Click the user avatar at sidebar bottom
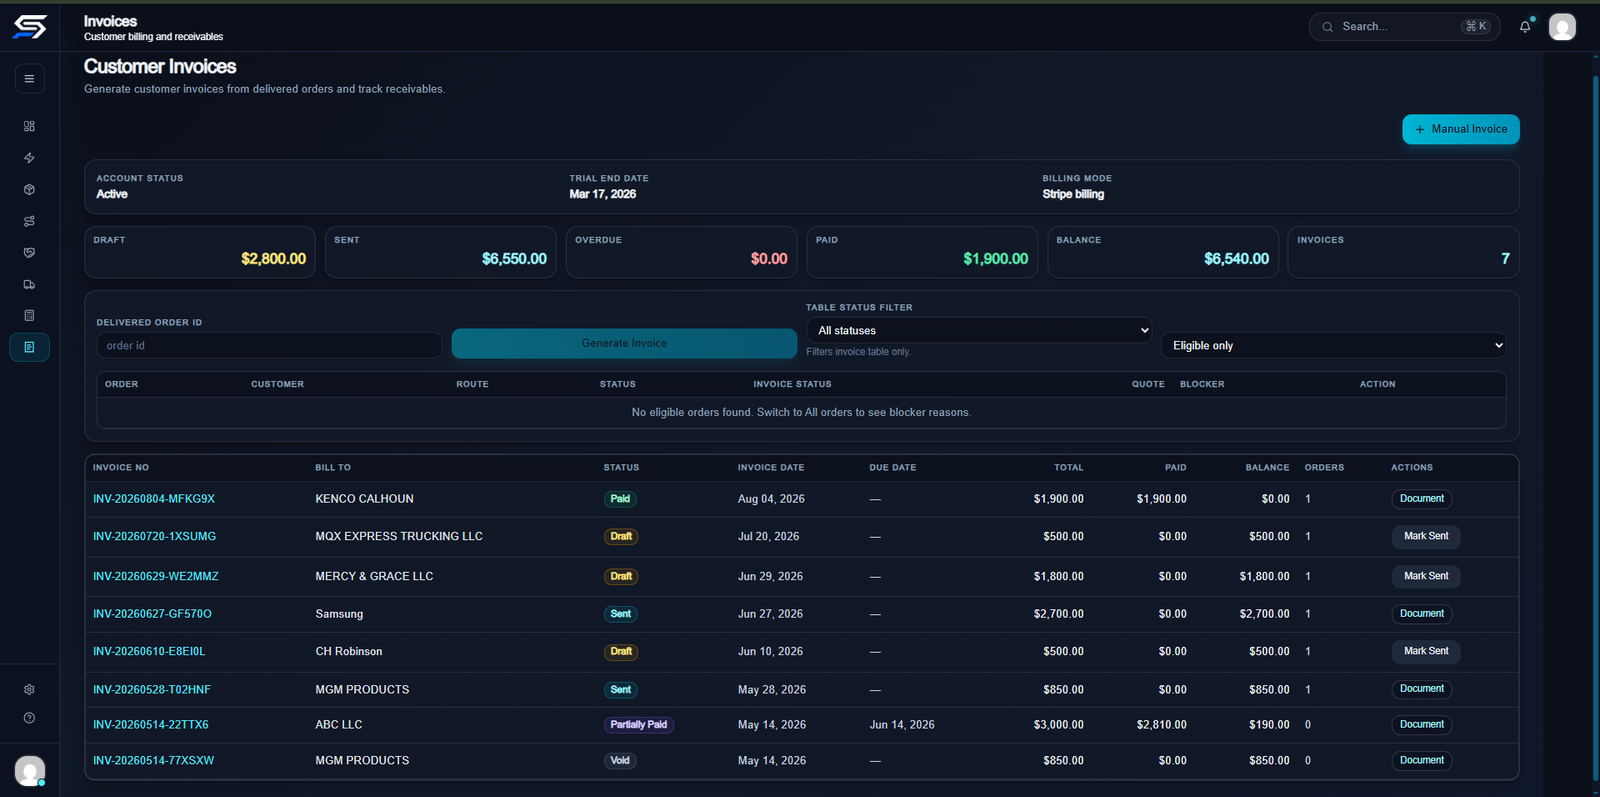This screenshot has width=1600, height=797. (30, 770)
